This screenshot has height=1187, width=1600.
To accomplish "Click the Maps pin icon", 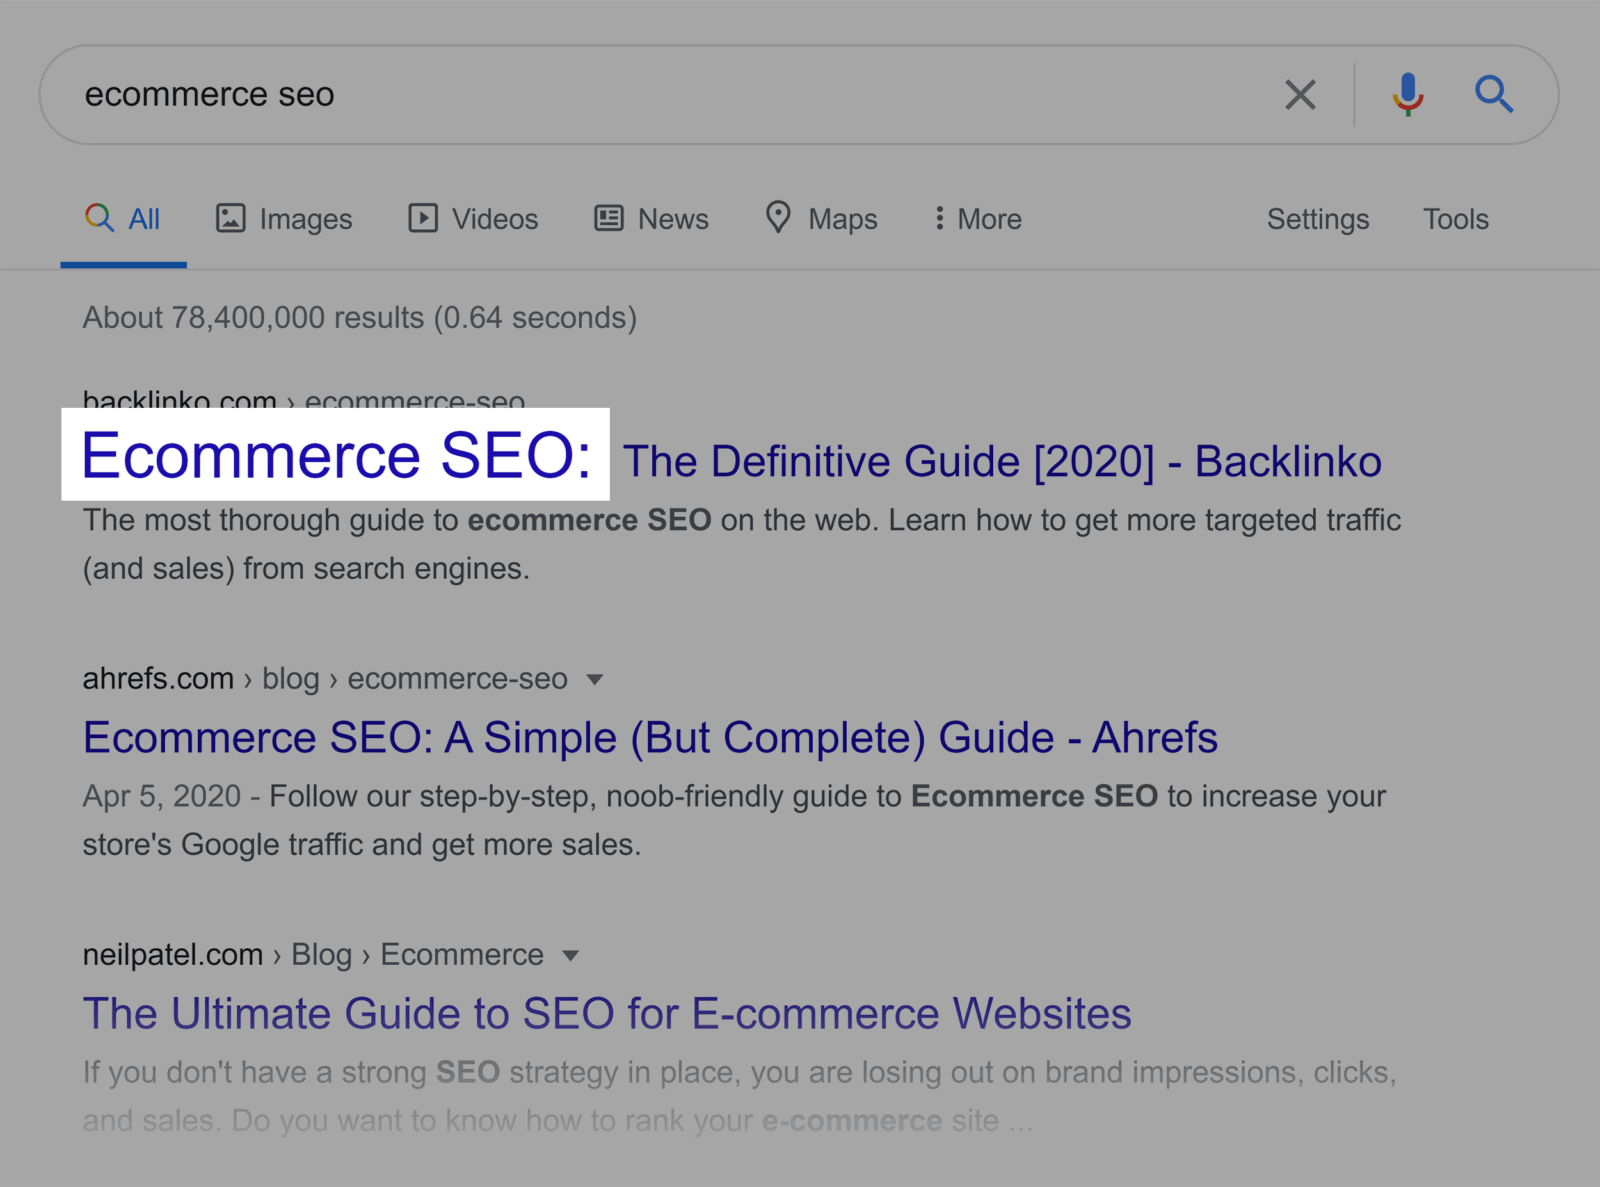I will coord(779,218).
